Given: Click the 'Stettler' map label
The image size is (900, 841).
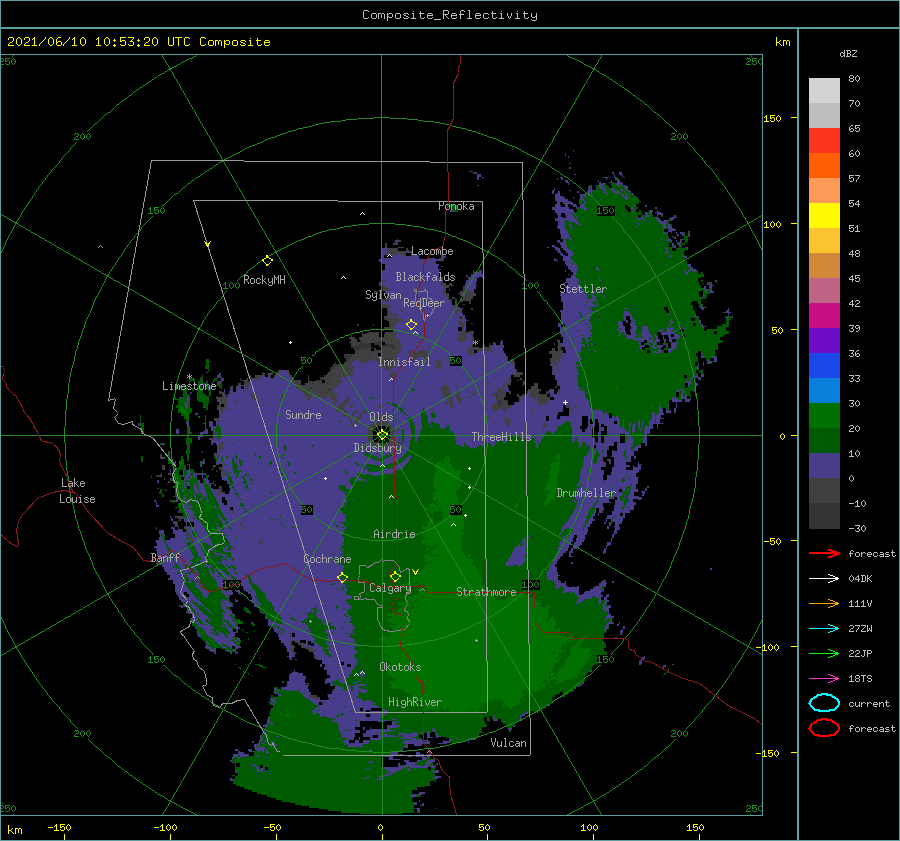Looking at the screenshot, I should pyautogui.click(x=583, y=289).
